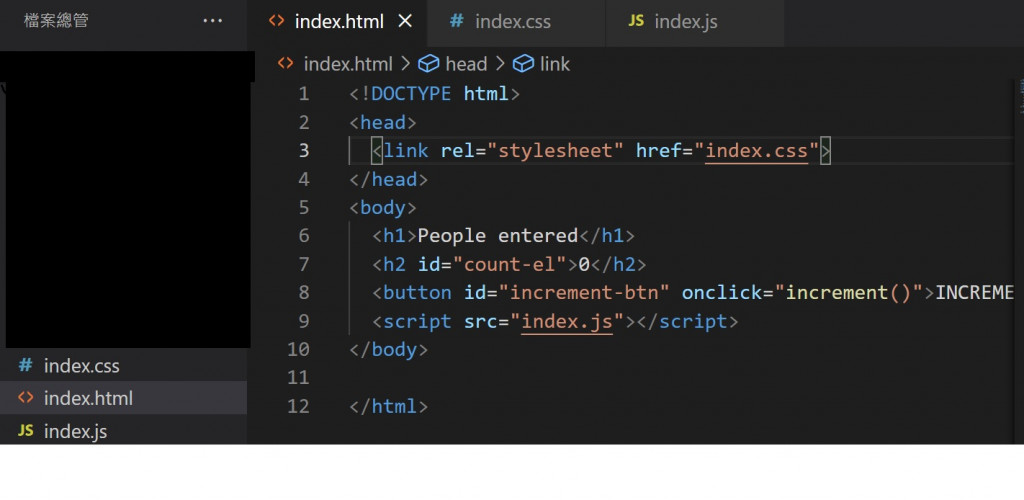Follow the index.js src link in code
Viewport: 1024px width, 500px height.
(567, 322)
